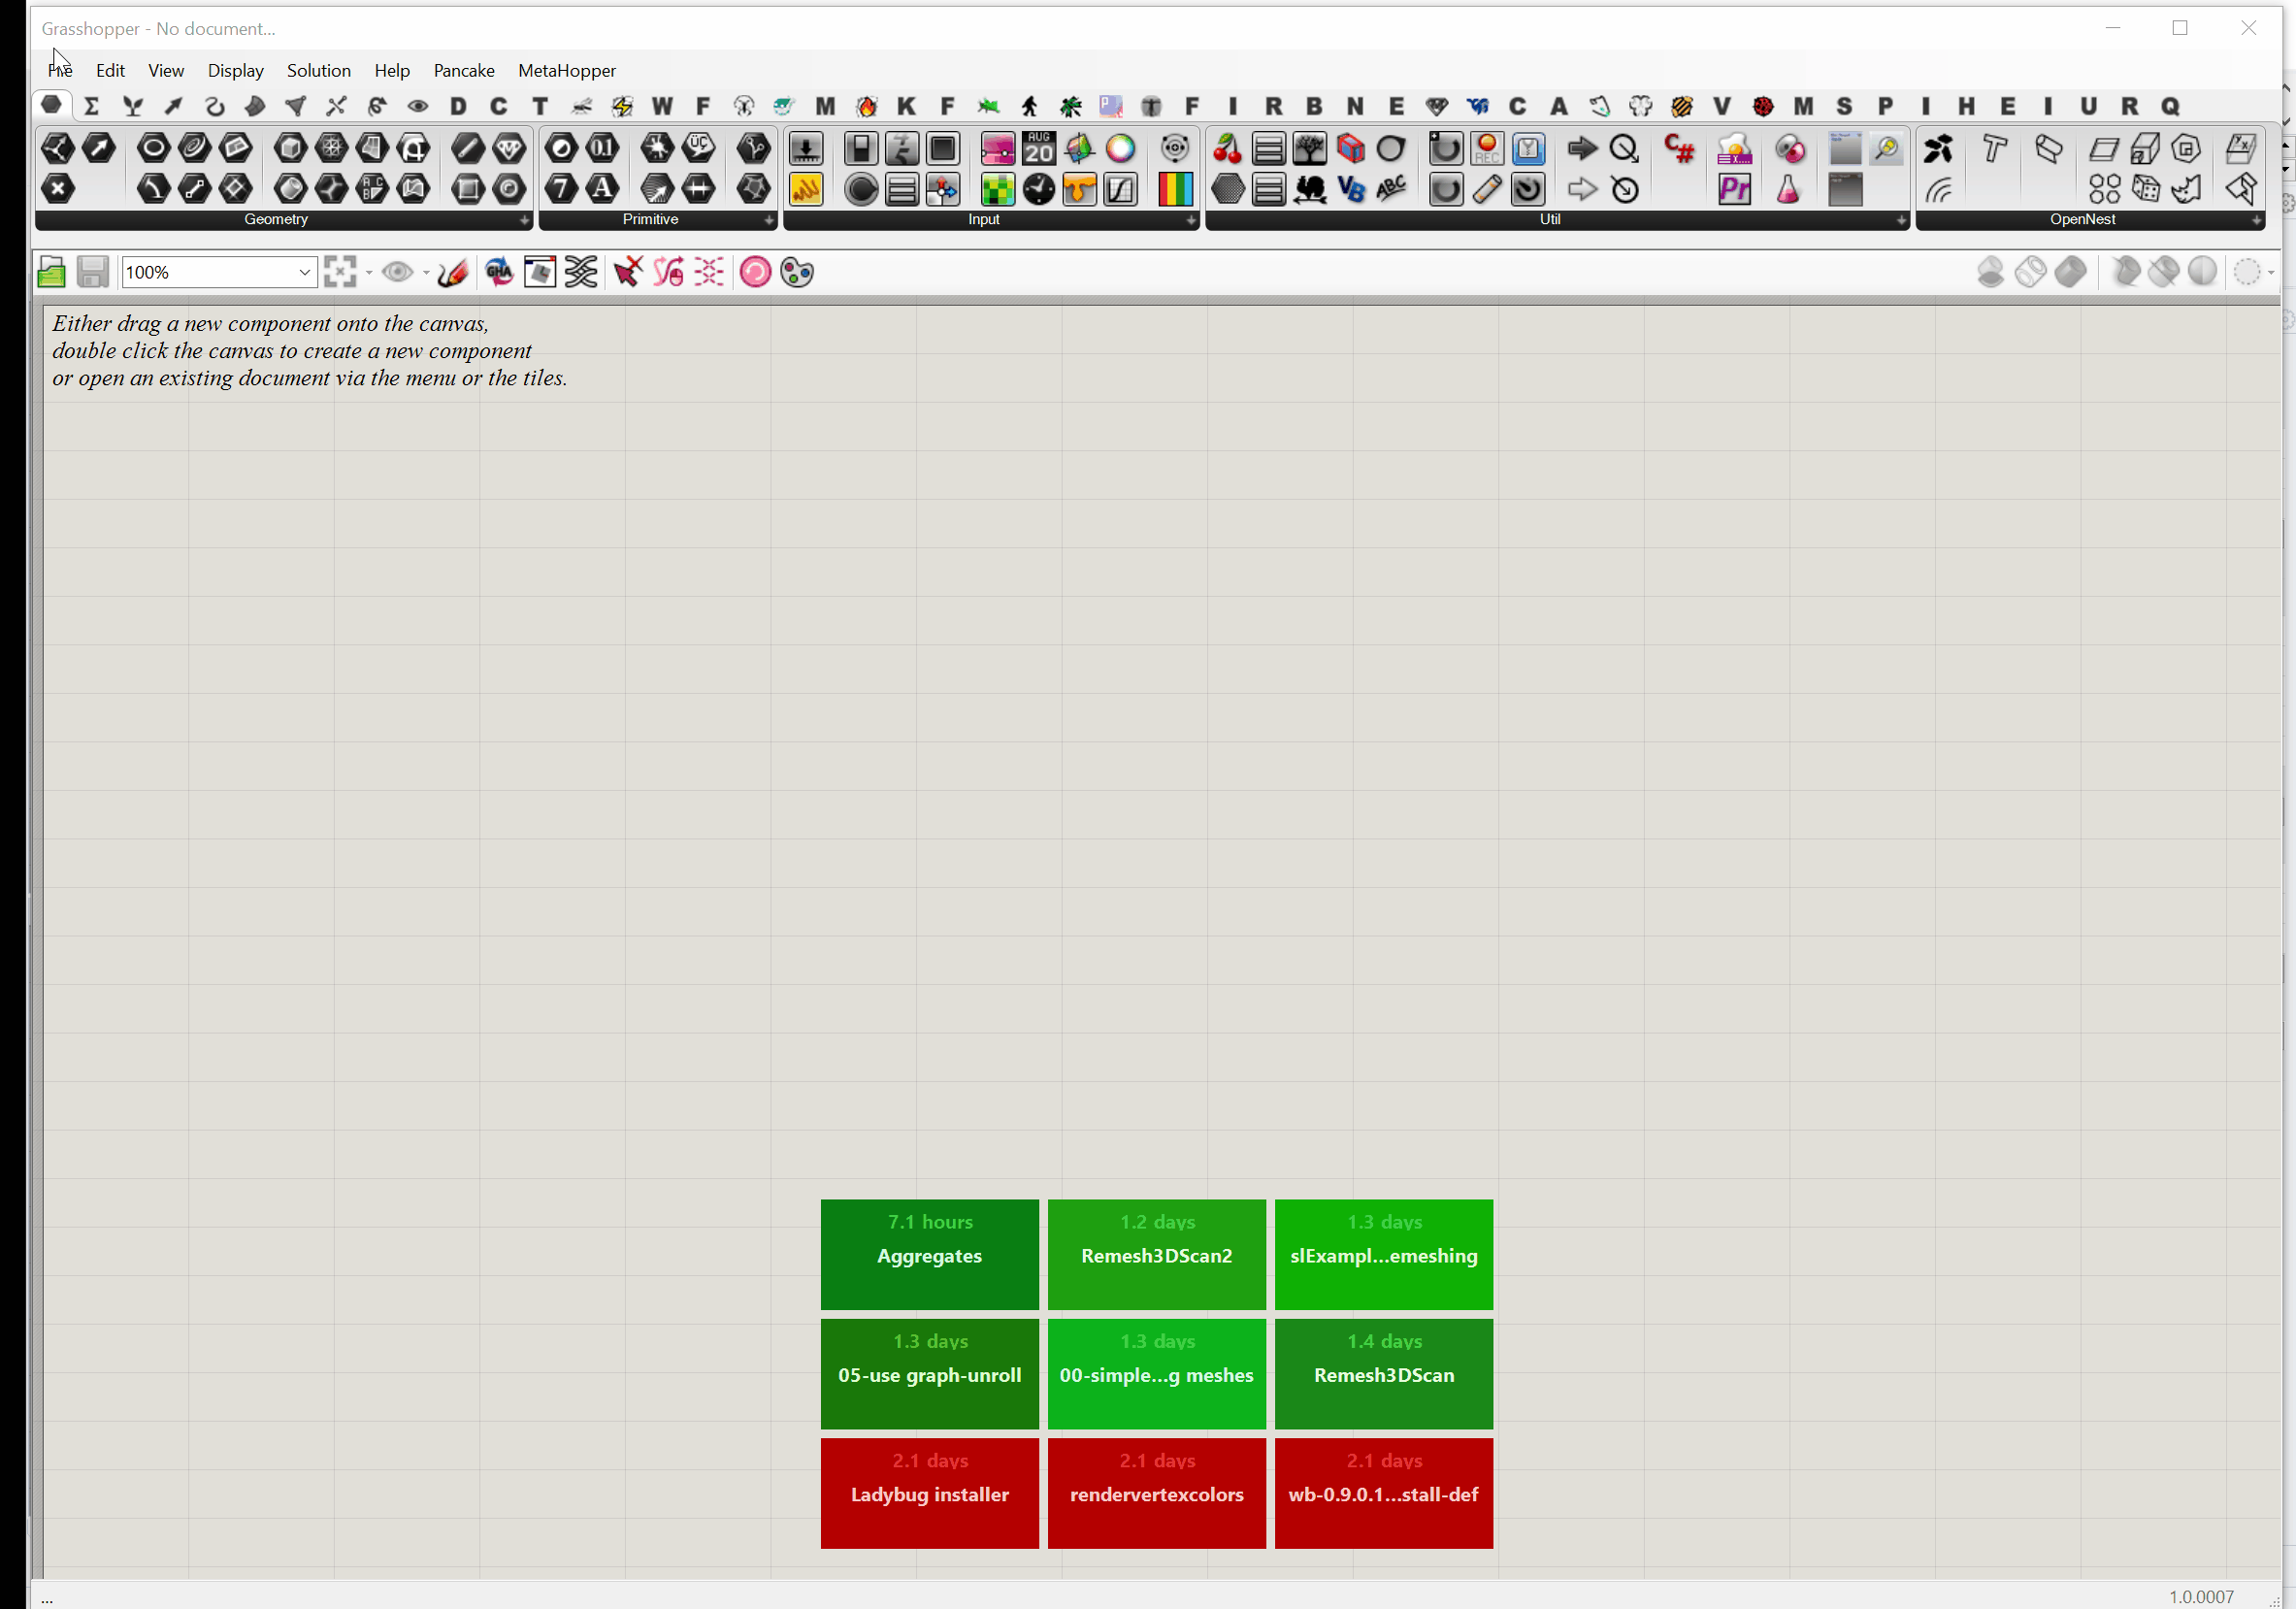The image size is (2296, 1609).
Task: Open the Solution menu
Action: (x=318, y=70)
